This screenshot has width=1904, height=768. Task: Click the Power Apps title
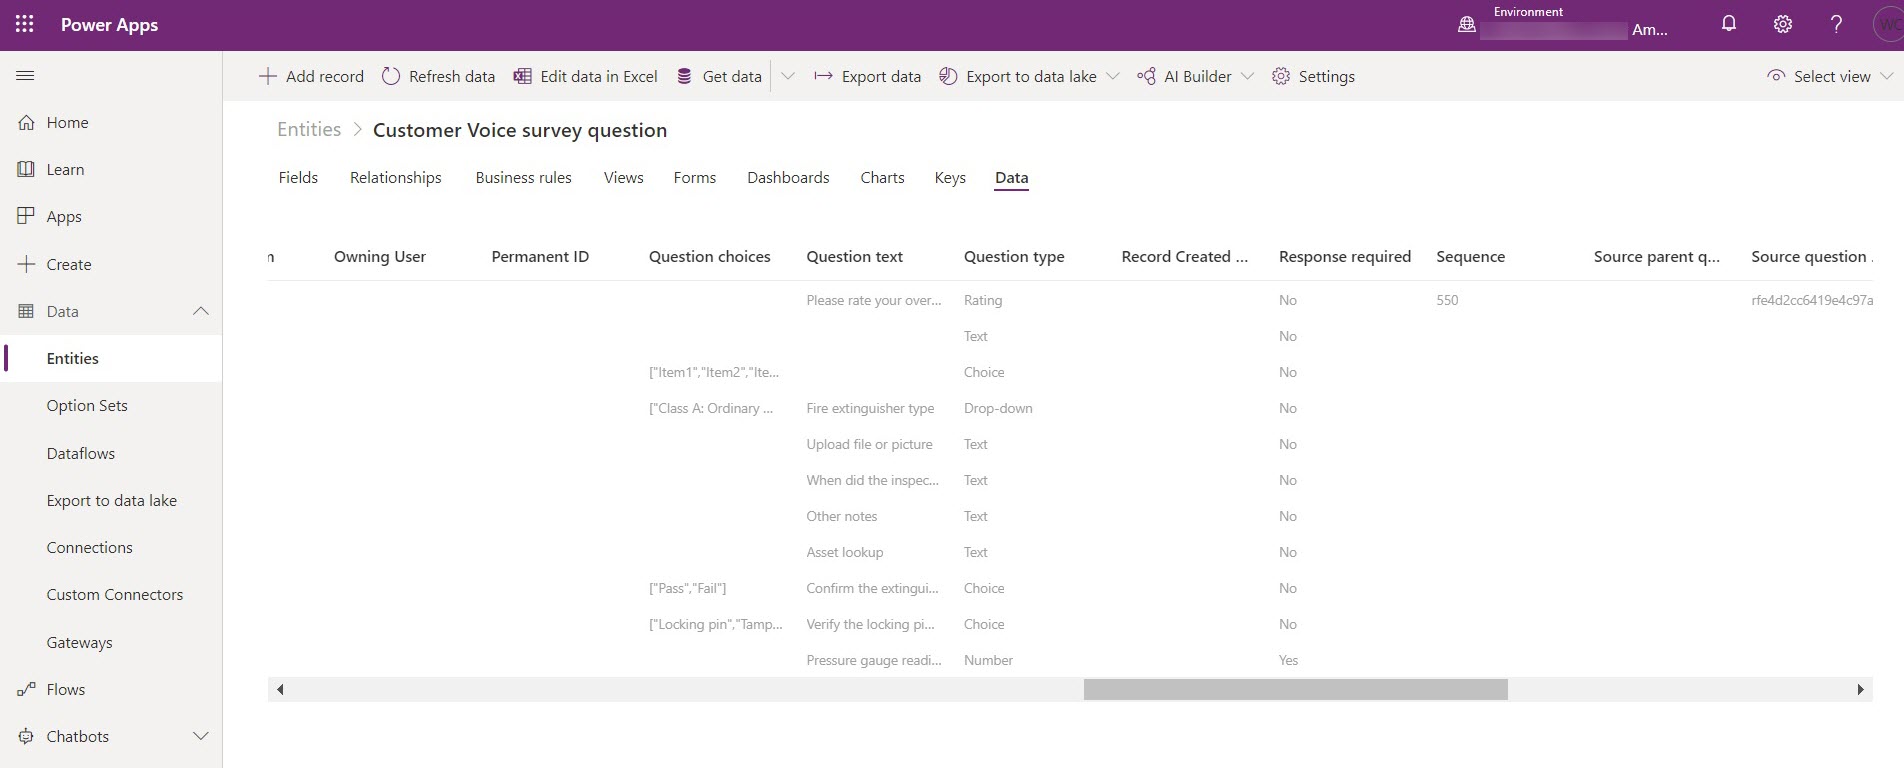[109, 25]
